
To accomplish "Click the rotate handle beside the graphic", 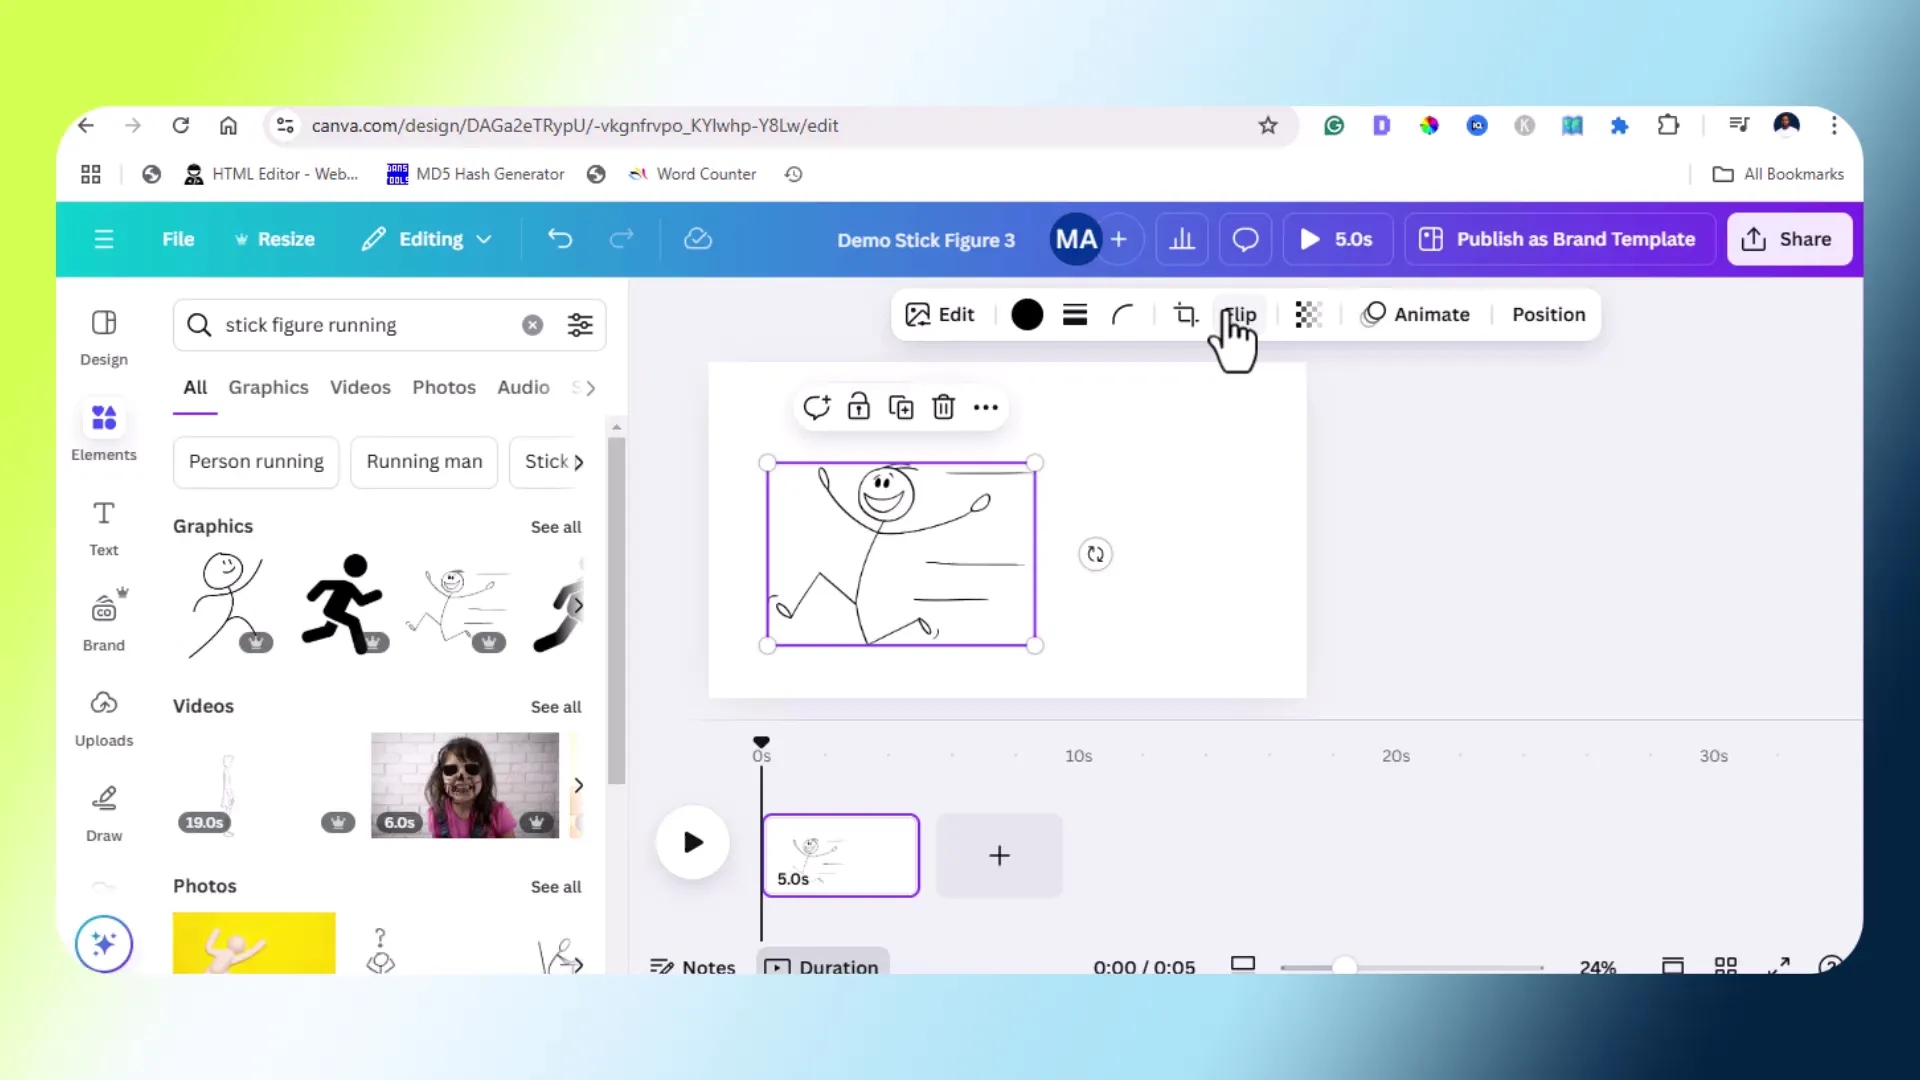I will (1096, 554).
